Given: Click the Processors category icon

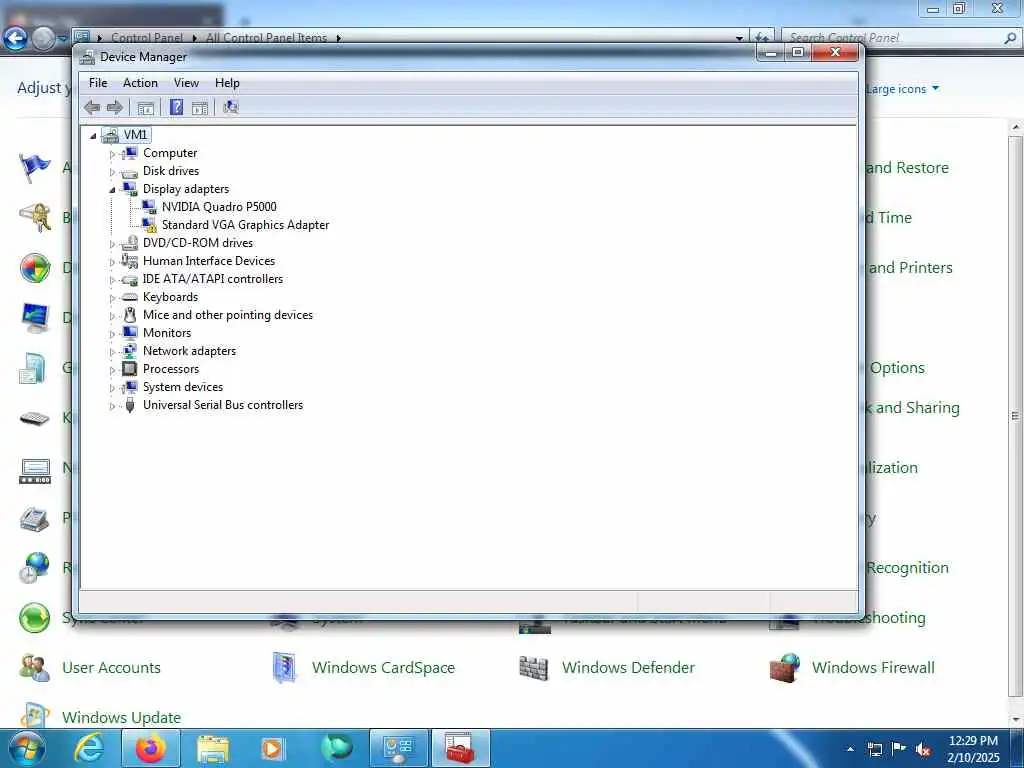Looking at the screenshot, I should tap(130, 369).
